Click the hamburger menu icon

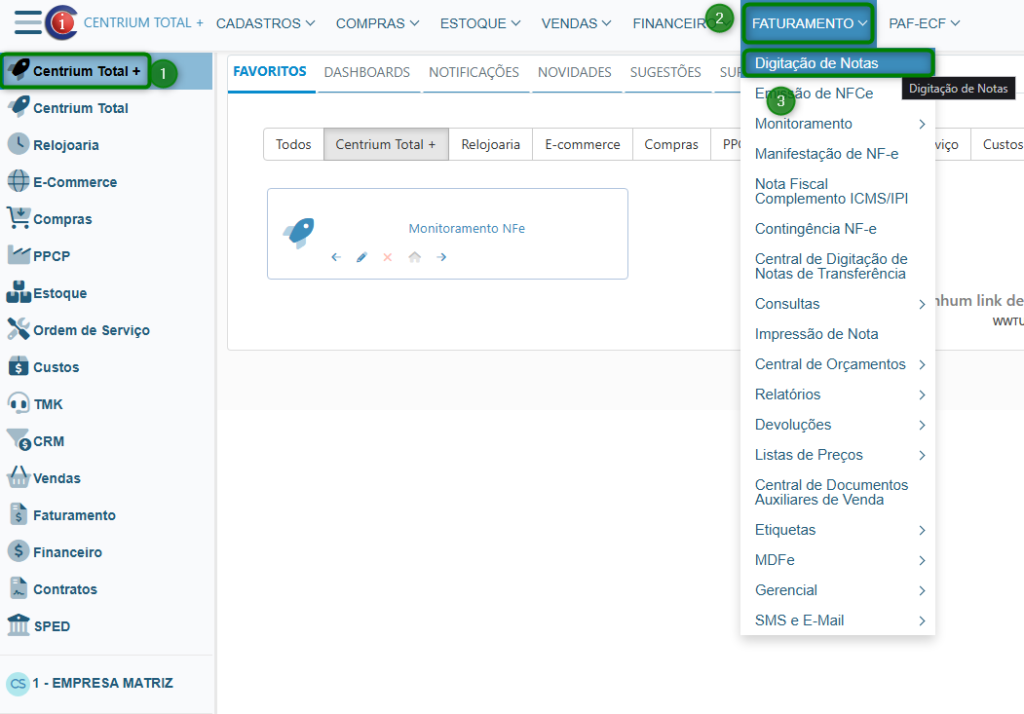[x=28, y=22]
